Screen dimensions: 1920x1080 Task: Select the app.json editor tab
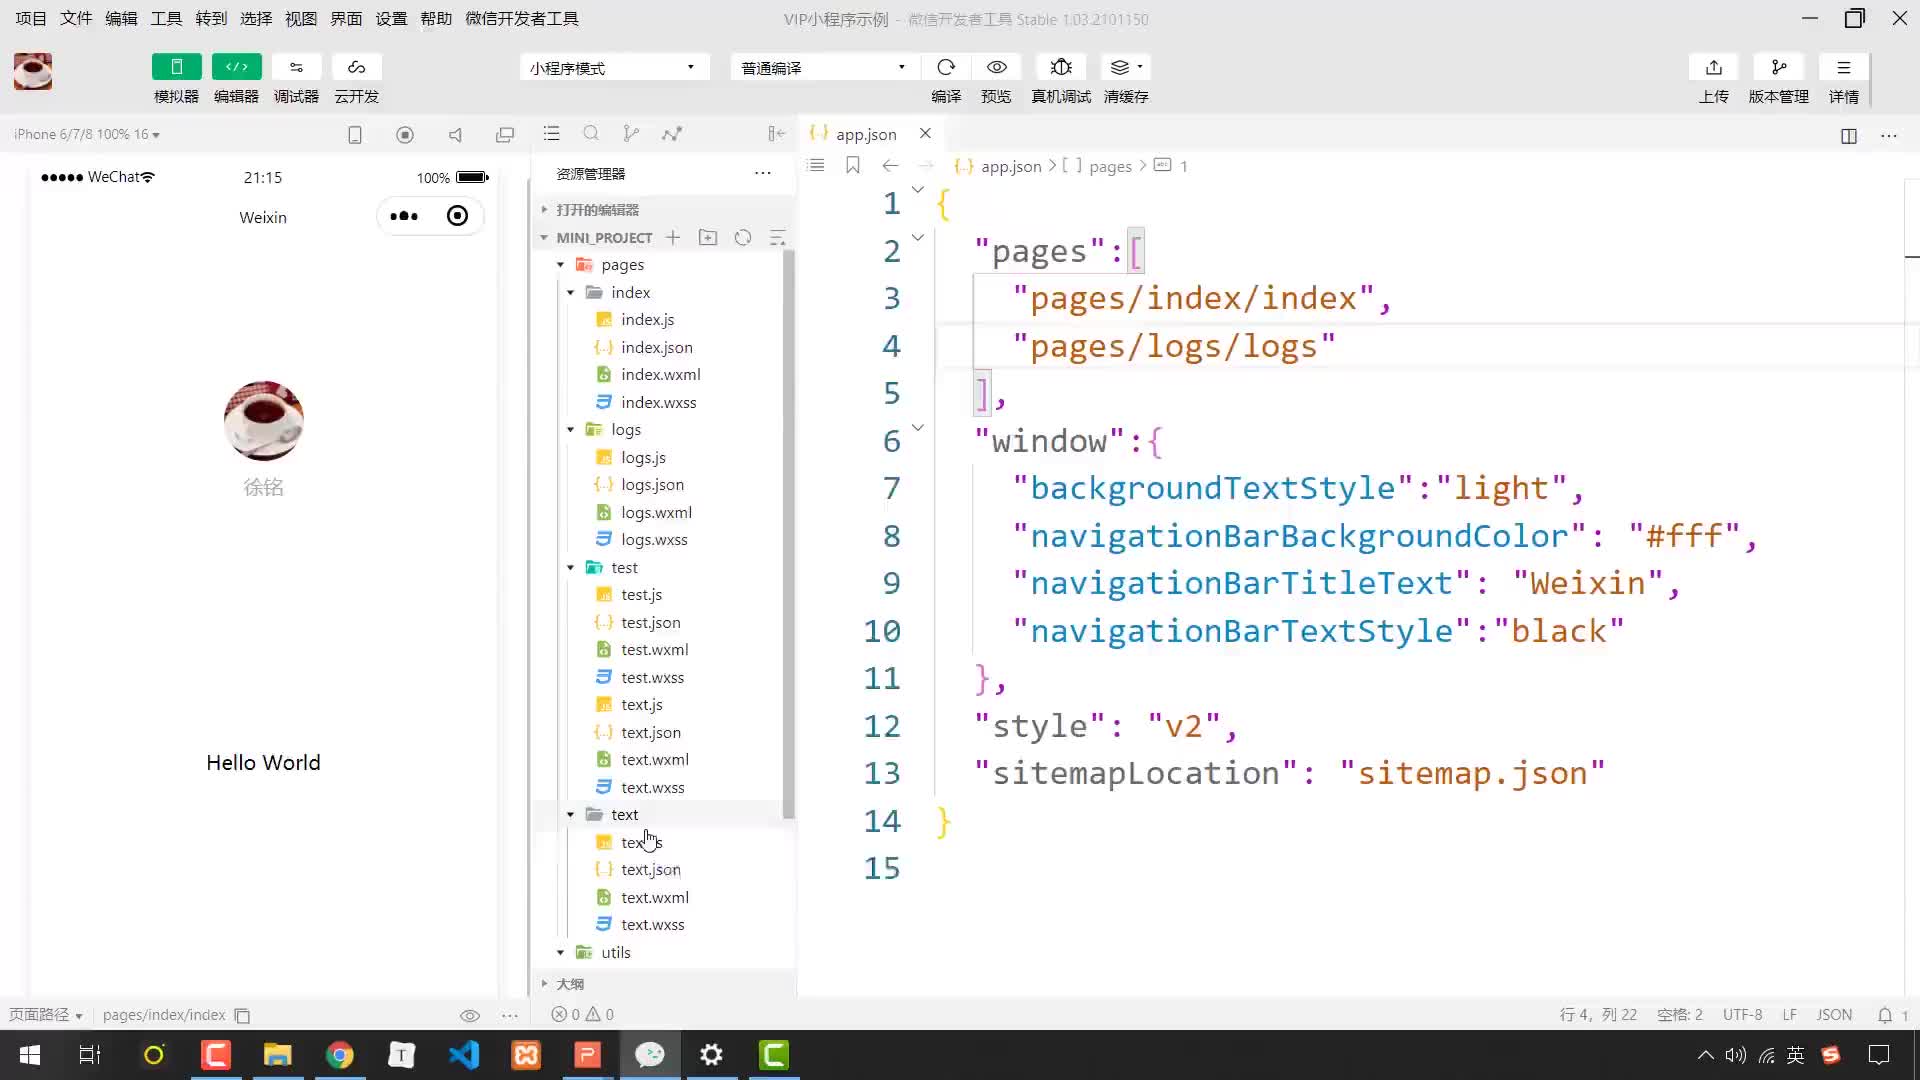(x=866, y=134)
